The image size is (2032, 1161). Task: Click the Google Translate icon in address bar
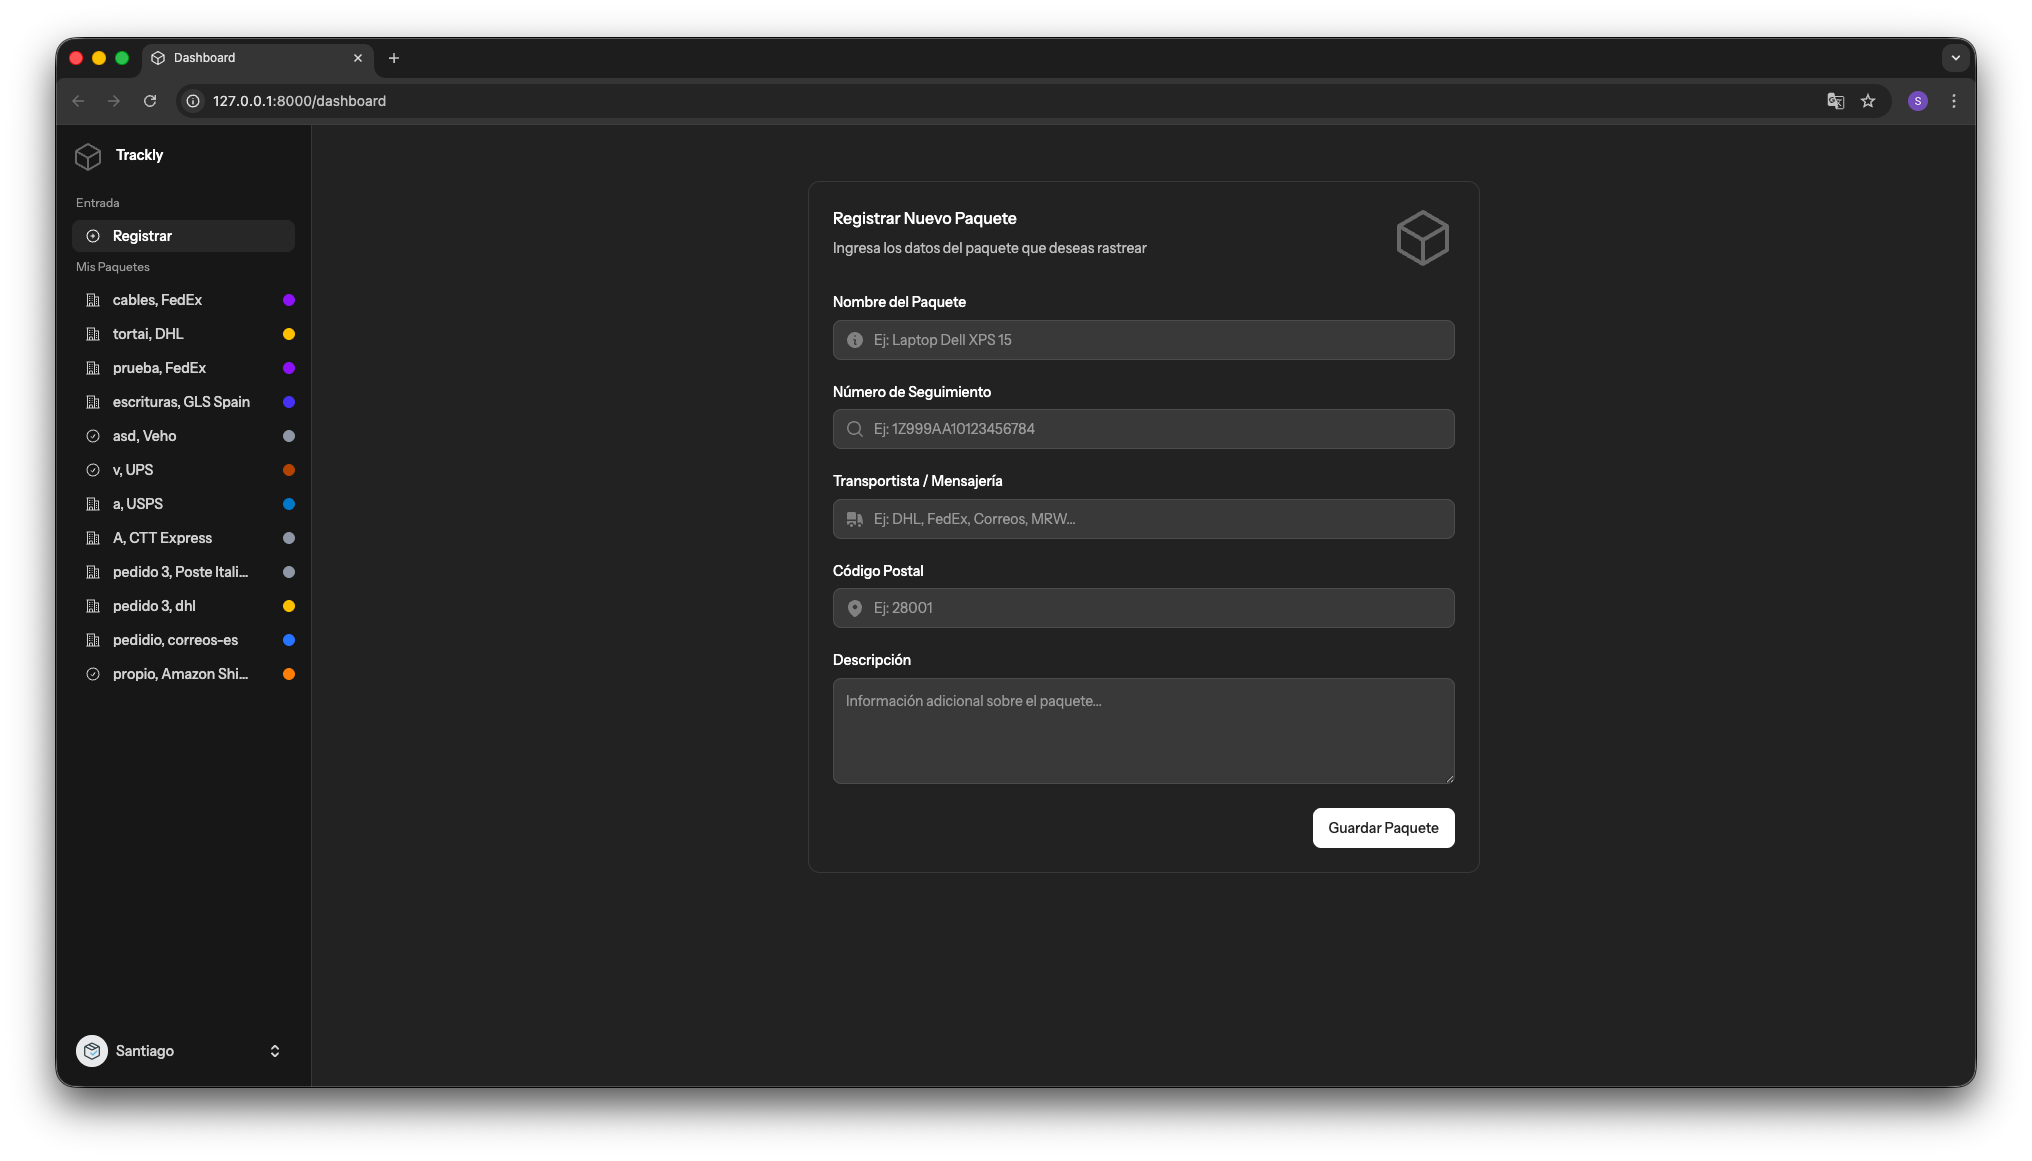click(x=1835, y=101)
